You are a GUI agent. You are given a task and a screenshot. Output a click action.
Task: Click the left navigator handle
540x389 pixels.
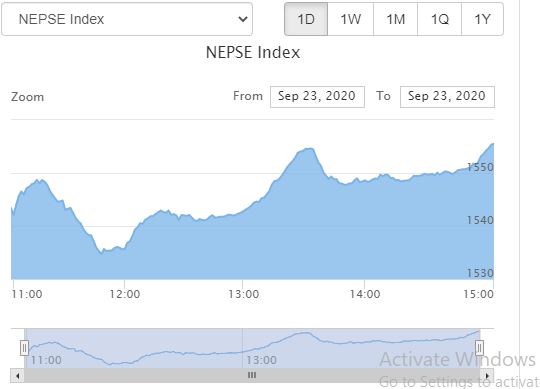[x=24, y=348]
